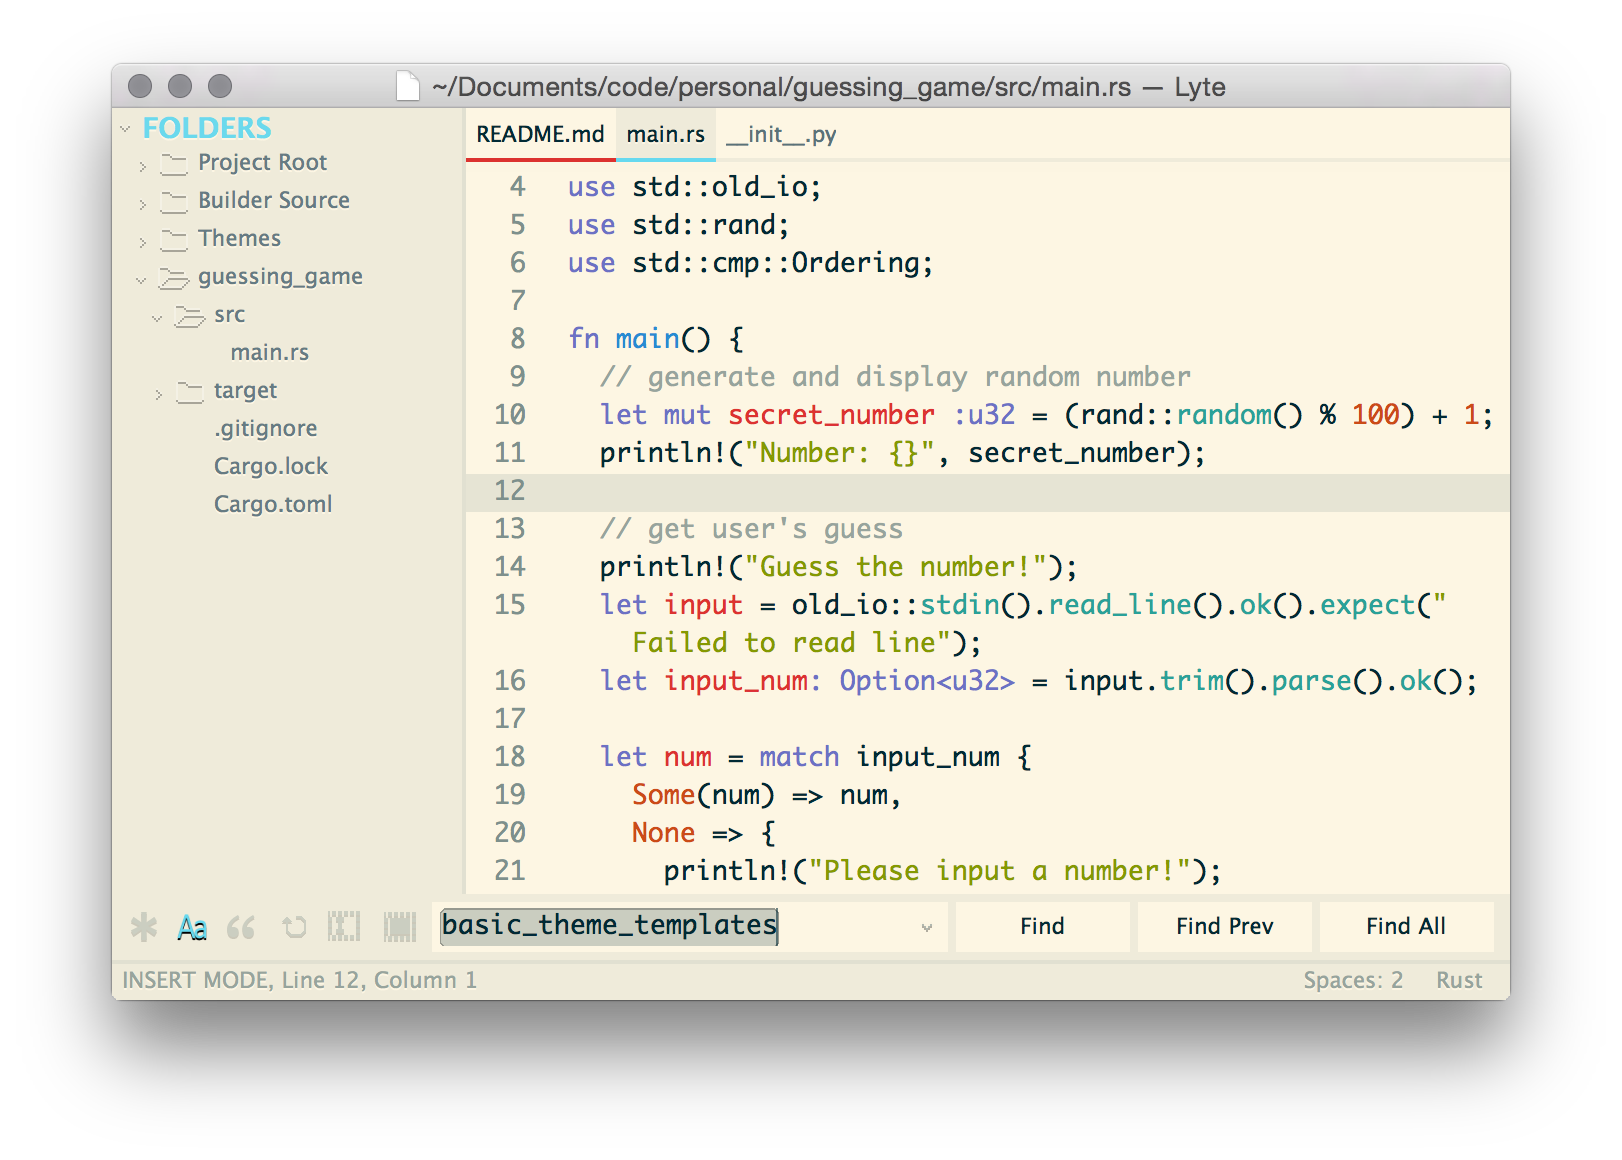The image size is (1622, 1160).
Task: Select the guessing_game folder label
Action: pos(280,277)
